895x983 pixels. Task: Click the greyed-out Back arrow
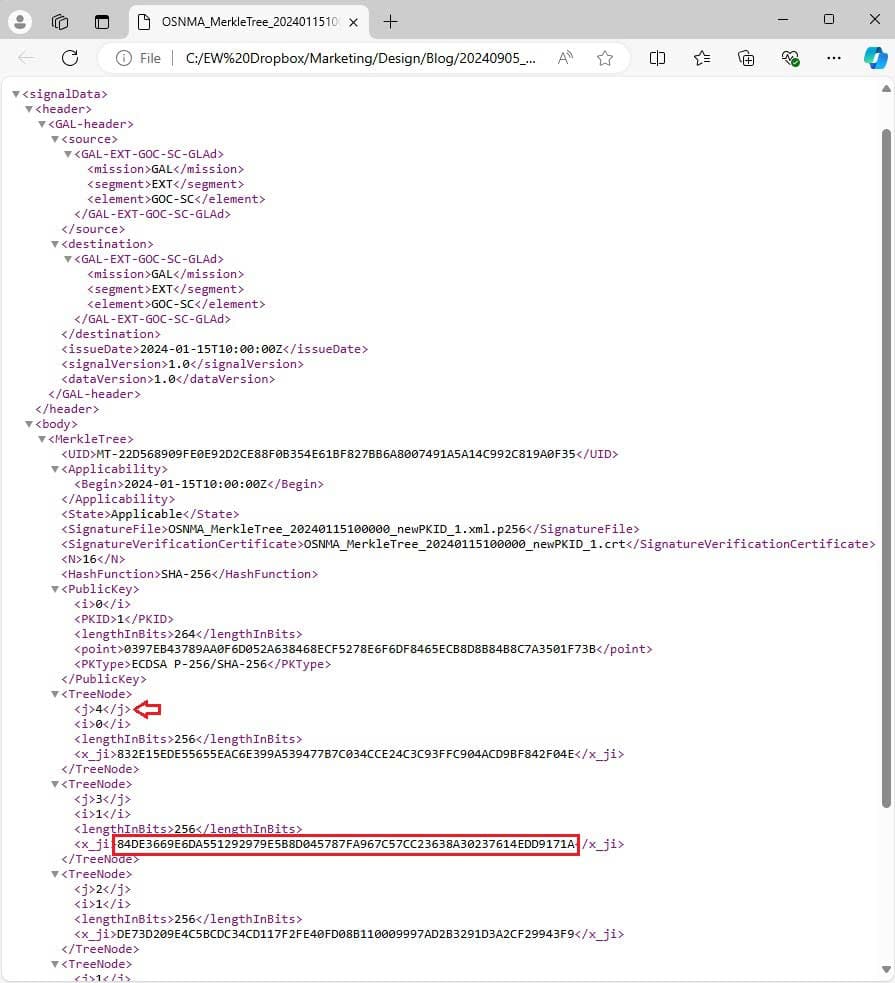pyautogui.click(x=26, y=58)
